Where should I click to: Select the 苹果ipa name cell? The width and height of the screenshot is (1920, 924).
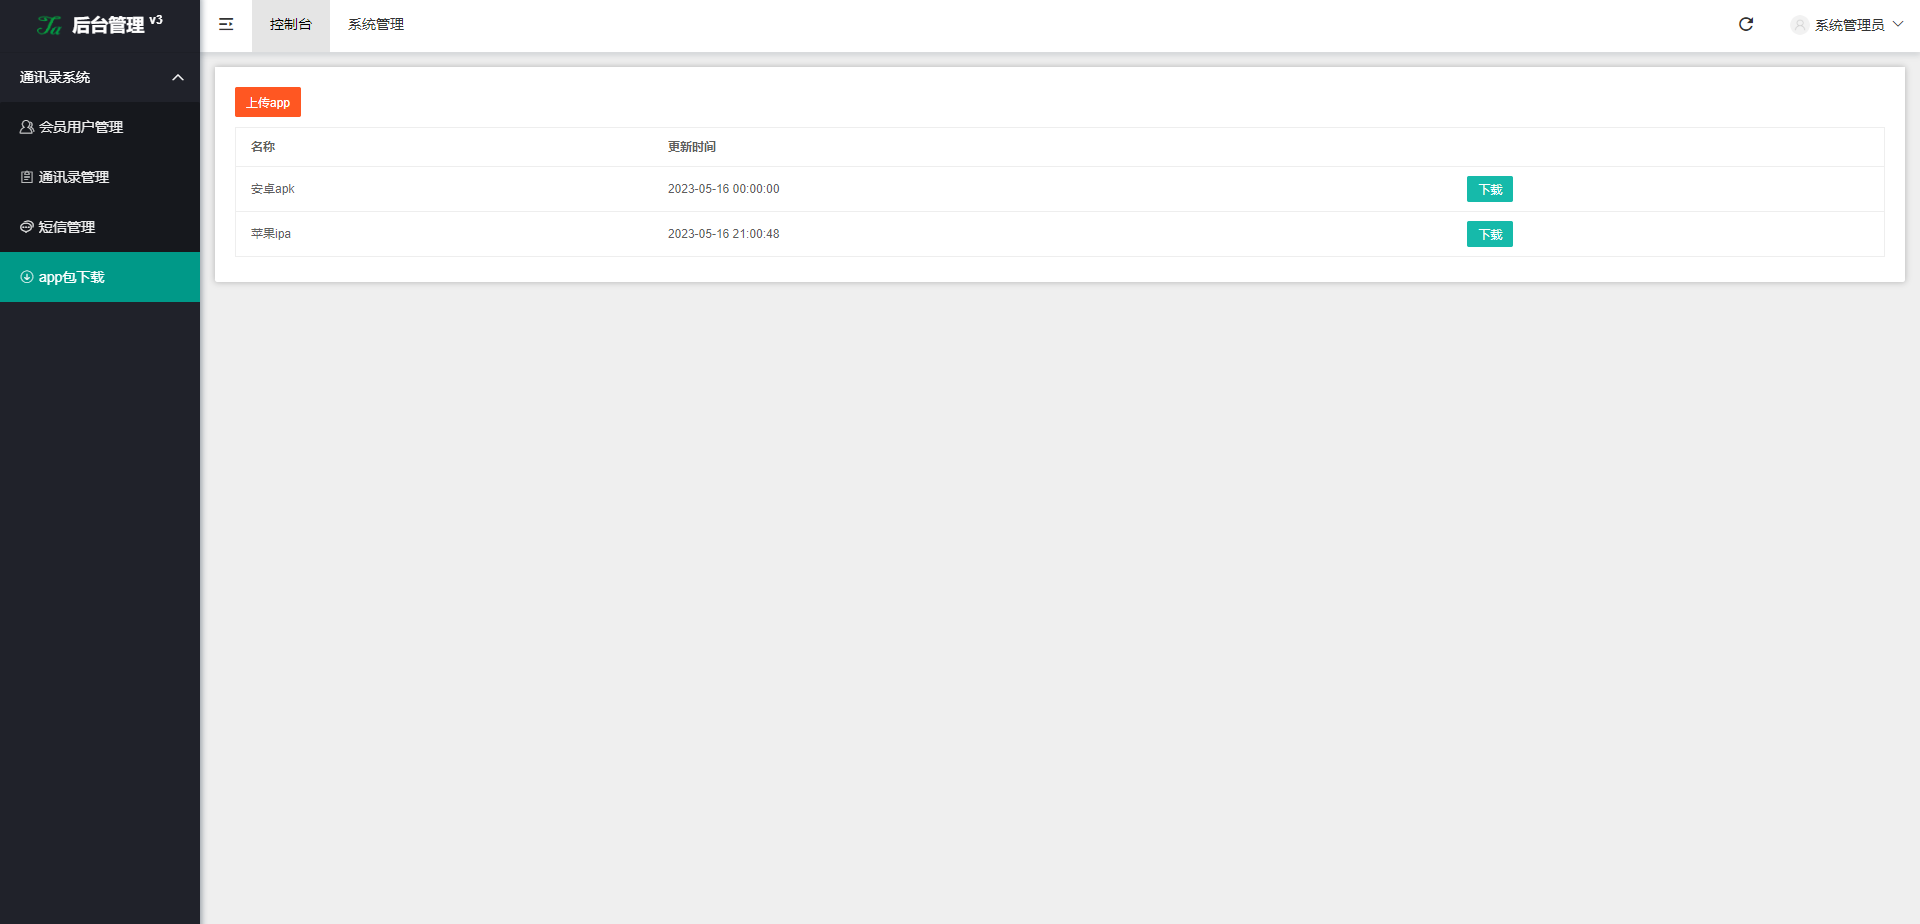[x=271, y=234]
